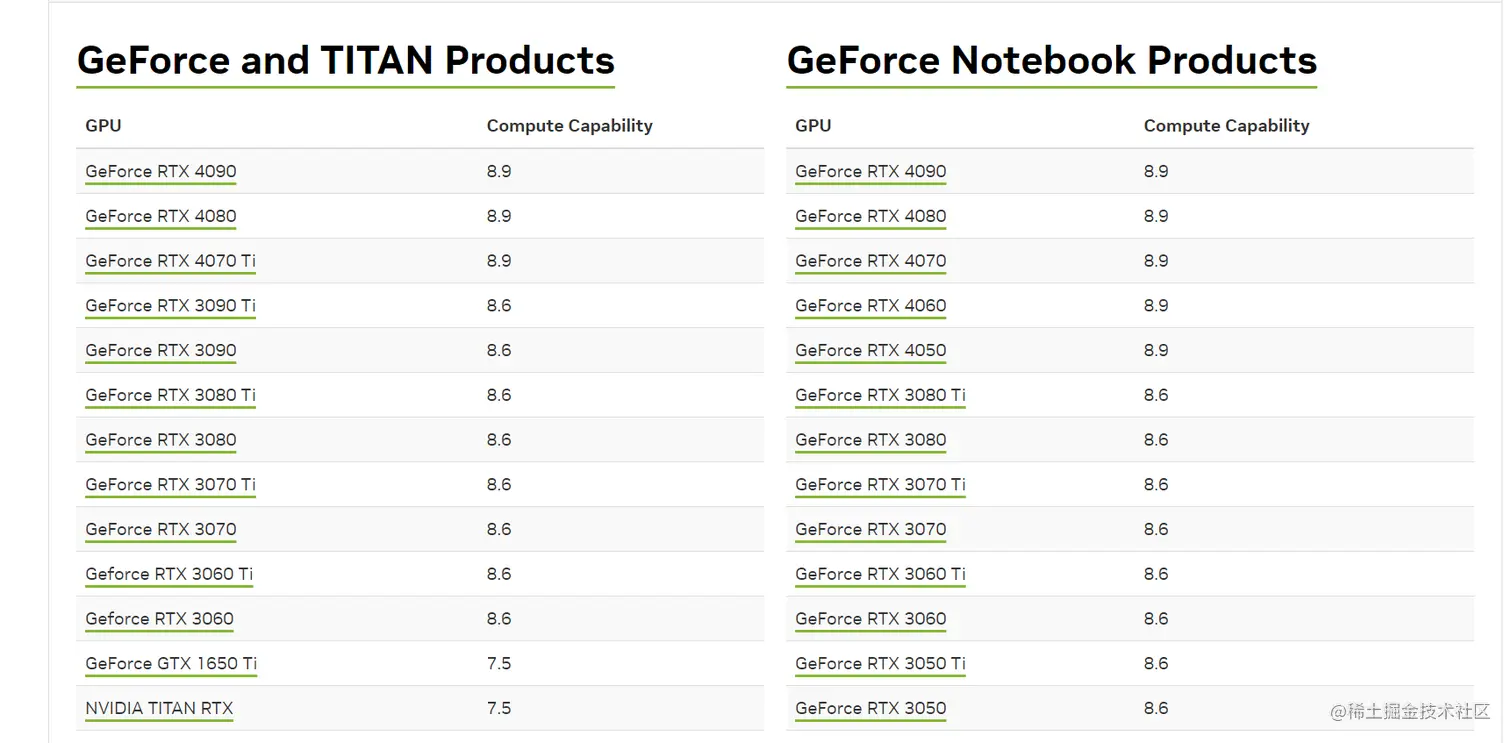Screen dimensions: 1512x743
Task: Open the GeForce GTX 1650 Ti link
Action: pos(171,664)
